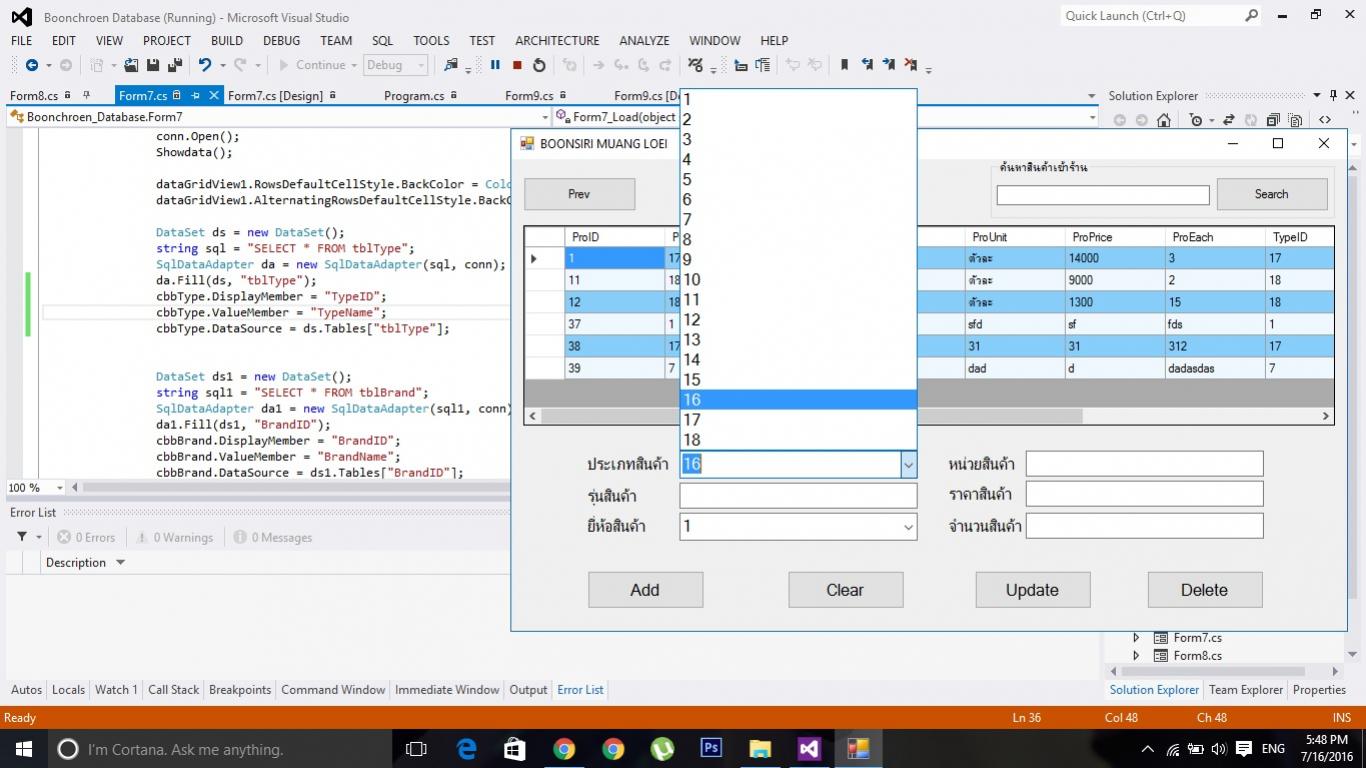Viewport: 1366px width, 768px height.
Task: Click Show All Files in Solution Explorer
Action: click(1295, 120)
